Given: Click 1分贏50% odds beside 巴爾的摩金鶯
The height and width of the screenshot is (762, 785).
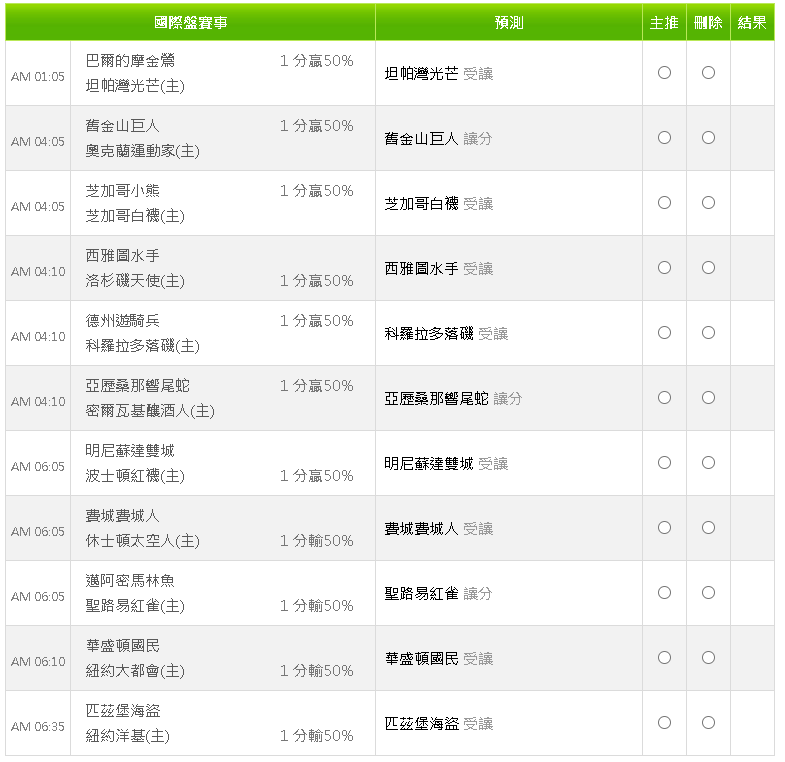Looking at the screenshot, I should click(316, 61).
